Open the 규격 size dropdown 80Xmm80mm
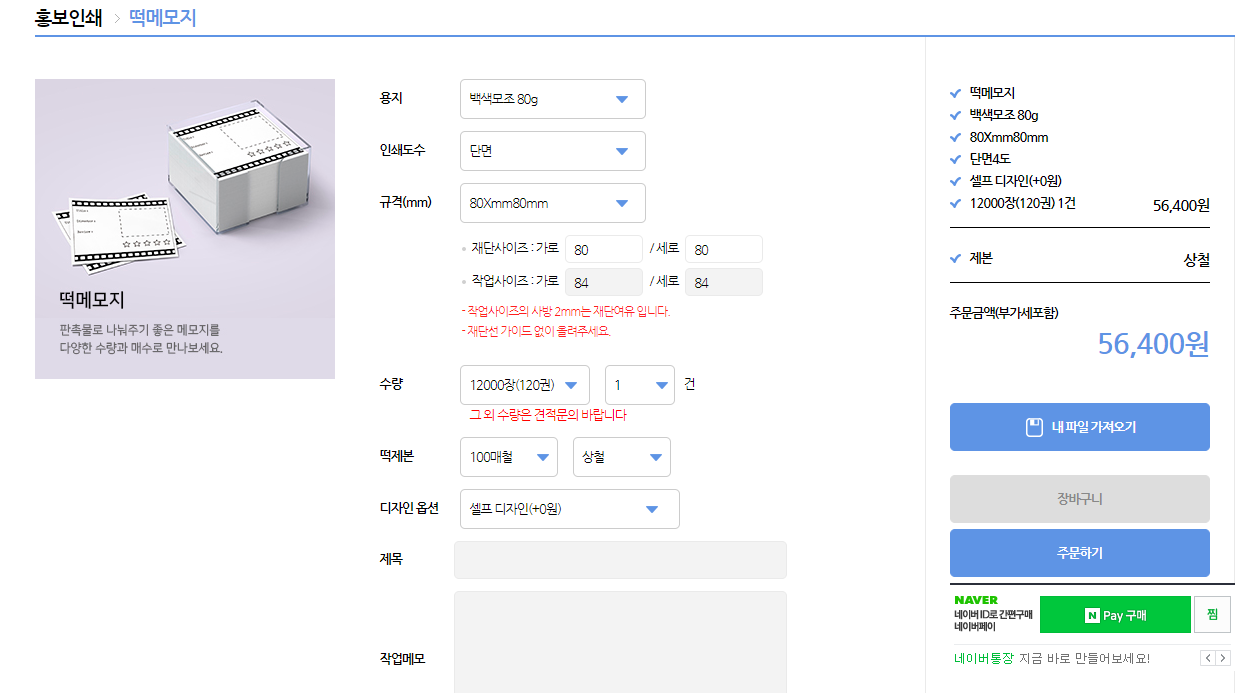The width and height of the screenshot is (1253, 693). pos(552,203)
